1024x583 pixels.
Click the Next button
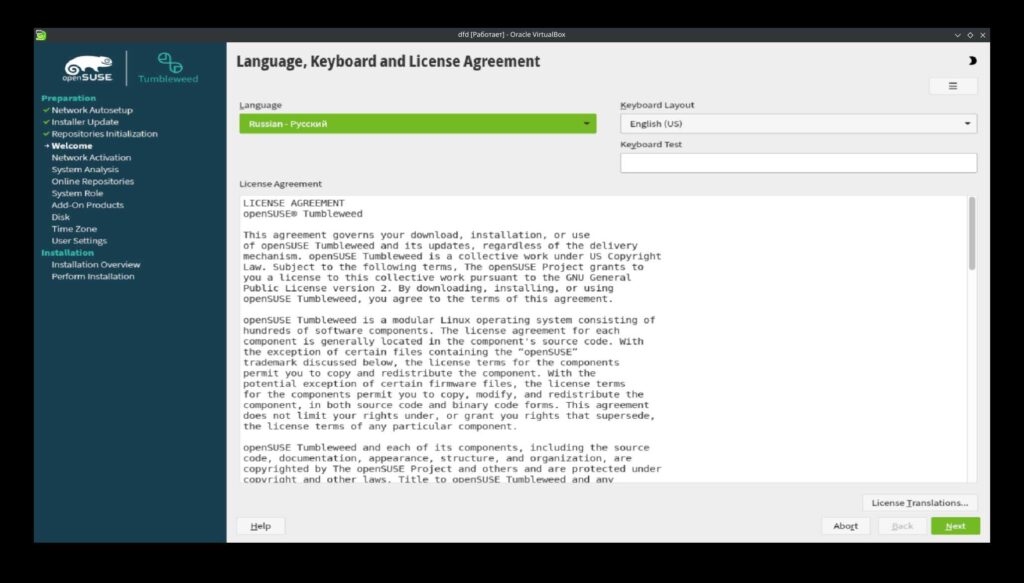tap(955, 526)
